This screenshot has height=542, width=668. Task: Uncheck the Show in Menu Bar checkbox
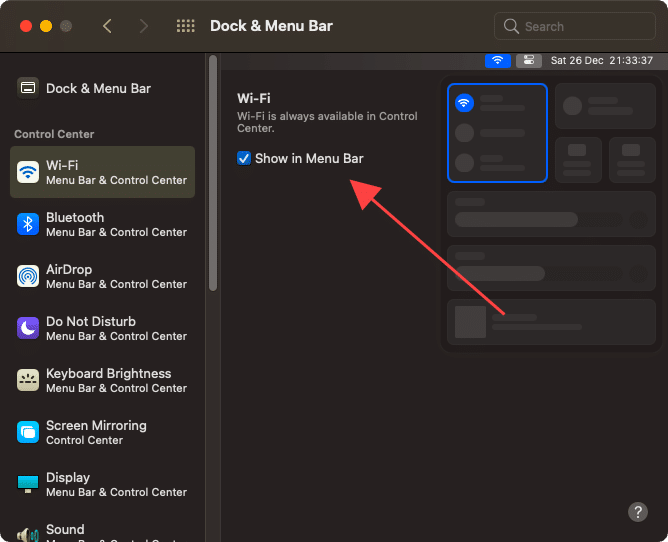click(244, 158)
